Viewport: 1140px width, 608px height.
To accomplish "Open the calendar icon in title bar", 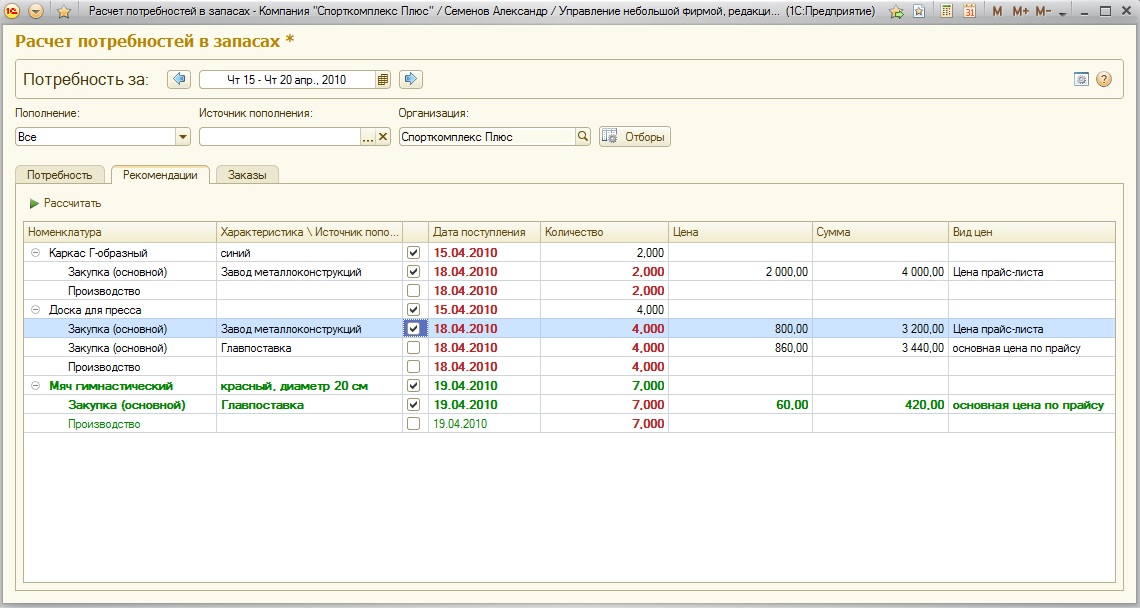I will tap(969, 12).
